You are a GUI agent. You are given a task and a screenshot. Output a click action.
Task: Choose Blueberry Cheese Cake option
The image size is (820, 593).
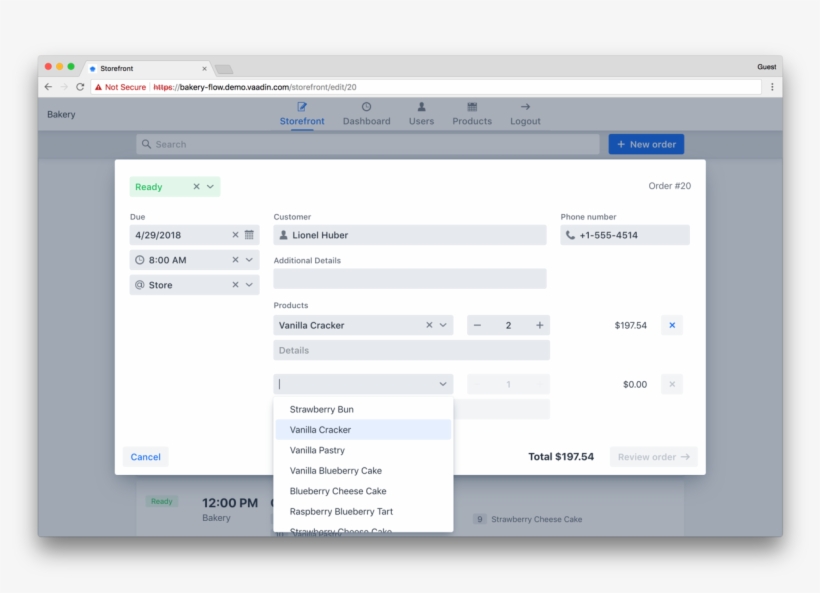tap(337, 491)
